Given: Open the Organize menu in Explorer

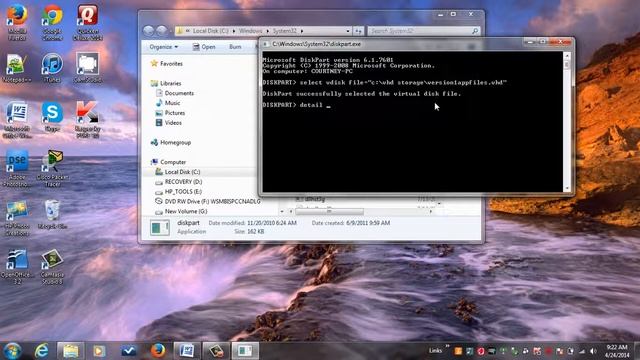Looking at the screenshot, I should pyautogui.click(x=164, y=47).
